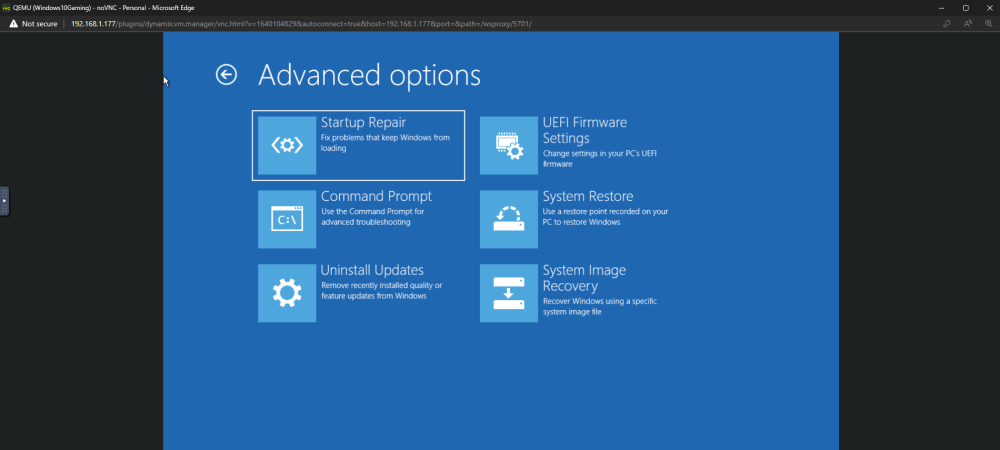This screenshot has width=1000, height=450.
Task: Click the Command Prompt C:\ icon
Action: (287, 219)
